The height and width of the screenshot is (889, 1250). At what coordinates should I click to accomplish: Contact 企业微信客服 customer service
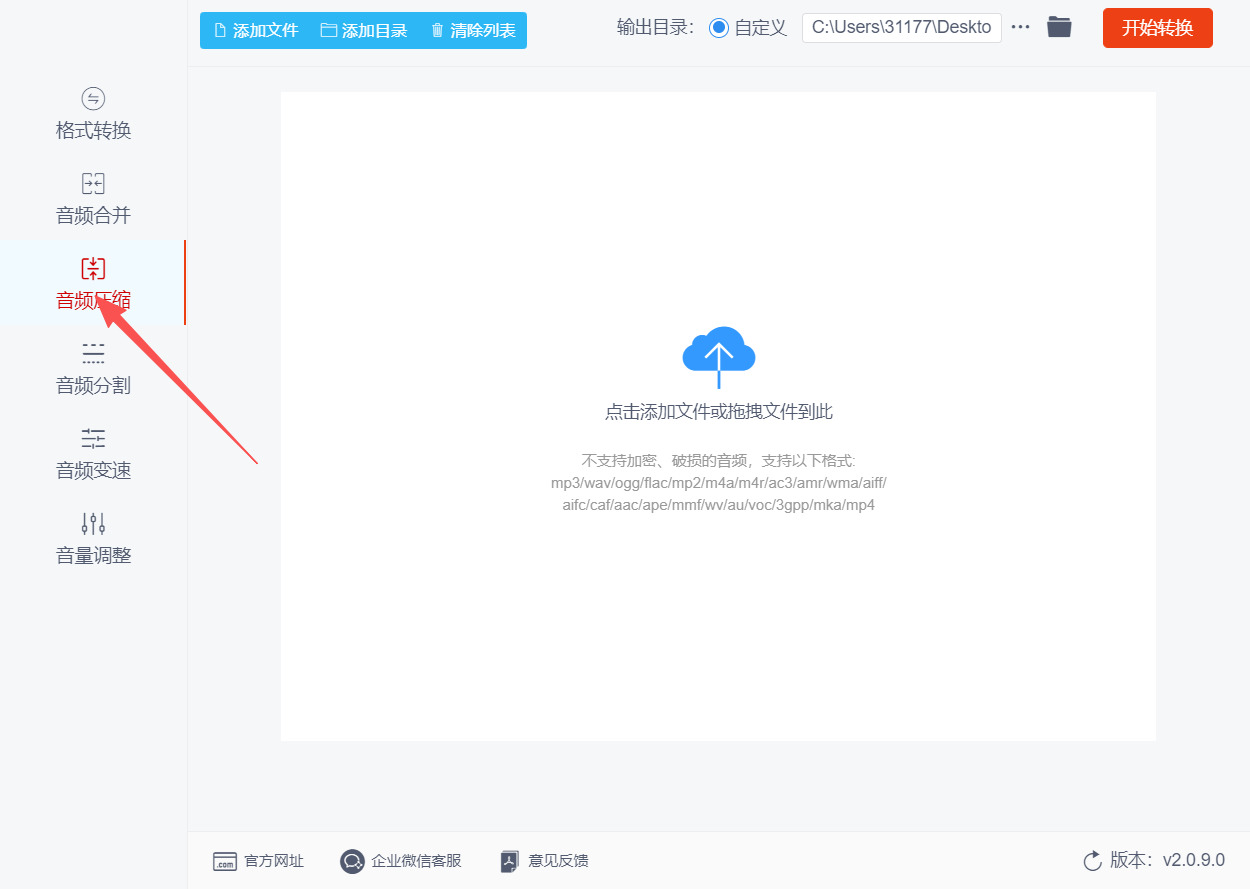[x=401, y=861]
